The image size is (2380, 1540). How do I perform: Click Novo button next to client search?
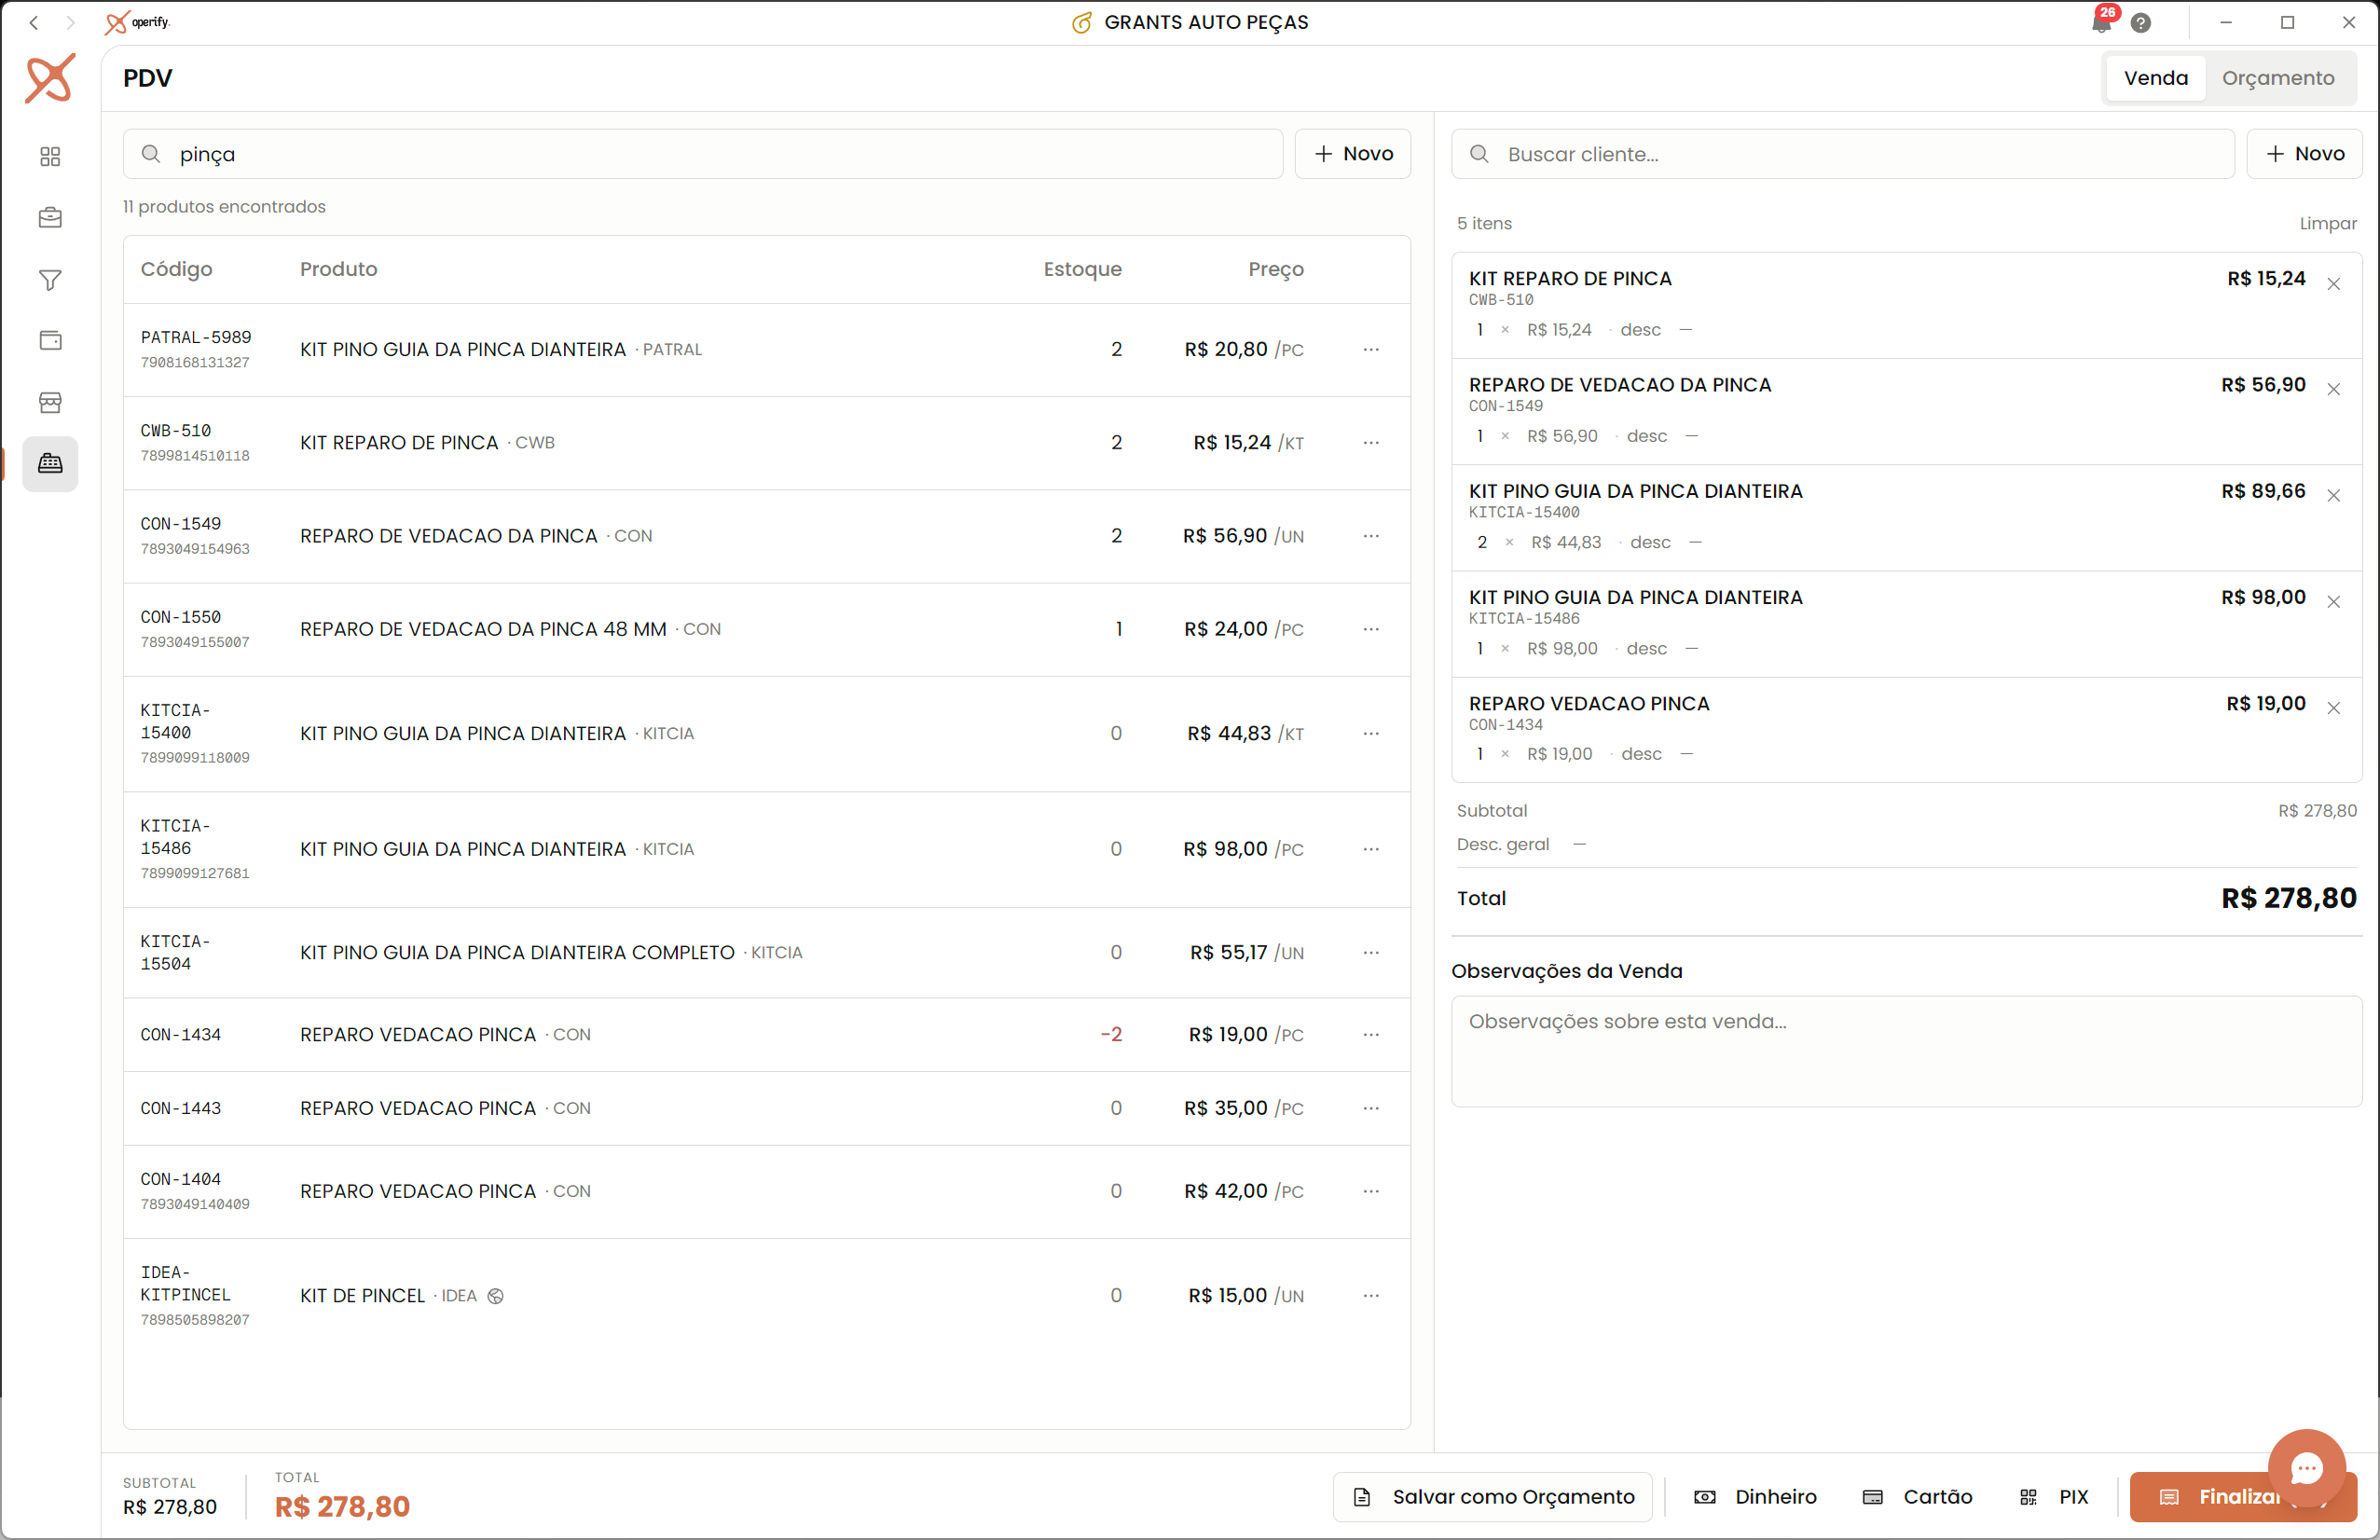2304,153
